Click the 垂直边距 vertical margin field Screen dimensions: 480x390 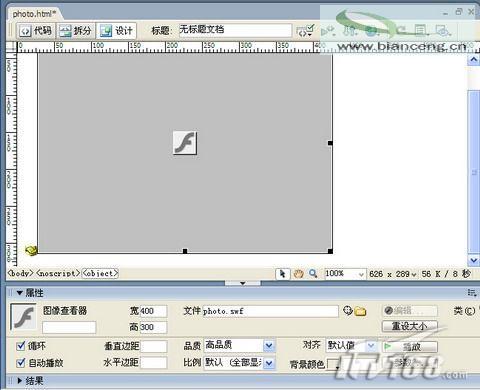pyautogui.click(x=153, y=346)
